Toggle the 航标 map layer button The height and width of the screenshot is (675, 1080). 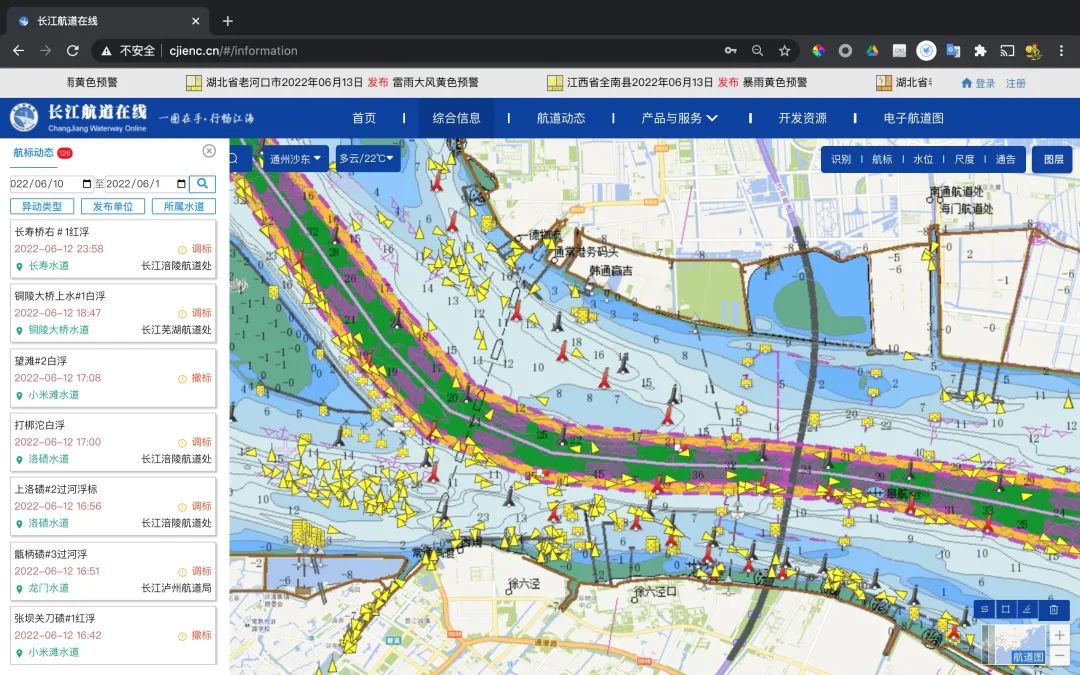(882, 160)
